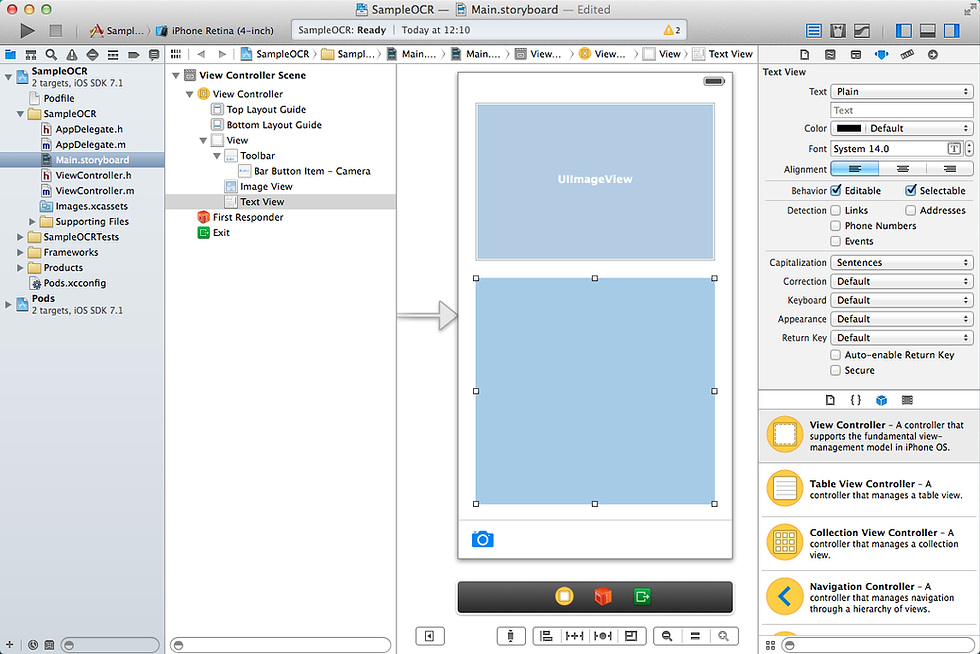The width and height of the screenshot is (980, 654).
Task: Show the Project navigator
Action: 11,54
